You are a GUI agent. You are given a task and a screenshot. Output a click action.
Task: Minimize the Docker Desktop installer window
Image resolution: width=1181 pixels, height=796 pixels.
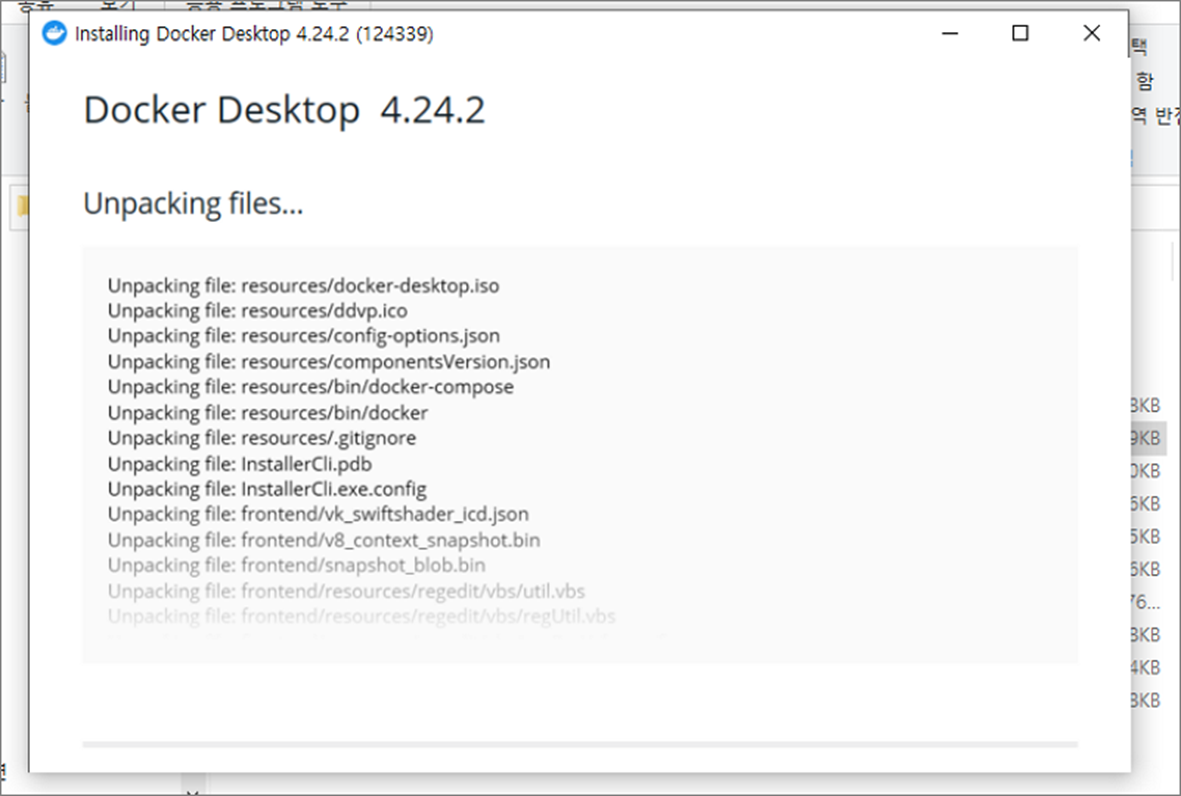pos(950,33)
